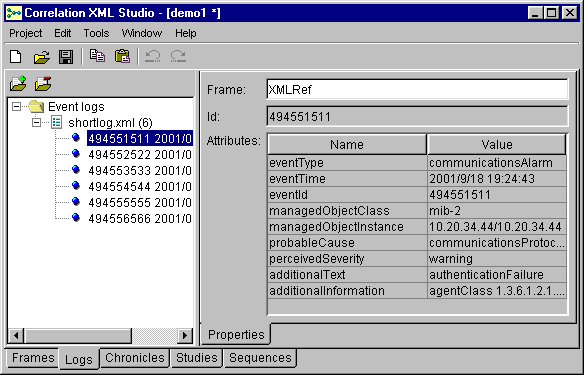The height and width of the screenshot is (375, 584).
Task: Open the Tools menu
Action: 96,34
